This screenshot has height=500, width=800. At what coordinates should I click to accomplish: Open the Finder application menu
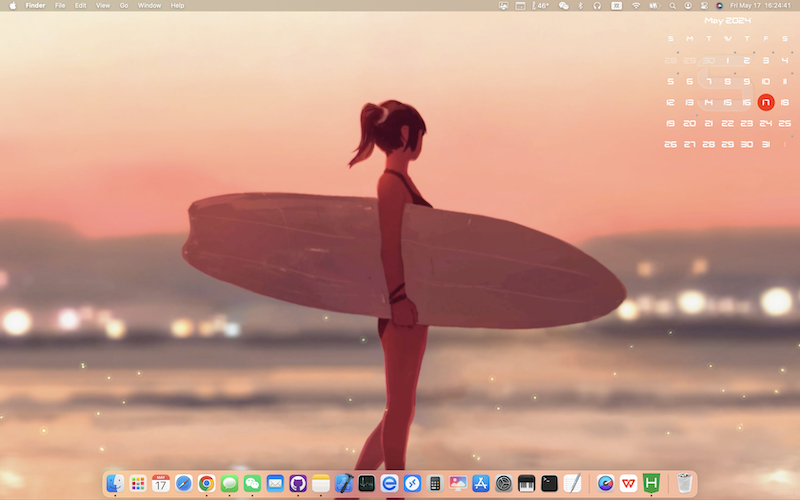pos(36,6)
